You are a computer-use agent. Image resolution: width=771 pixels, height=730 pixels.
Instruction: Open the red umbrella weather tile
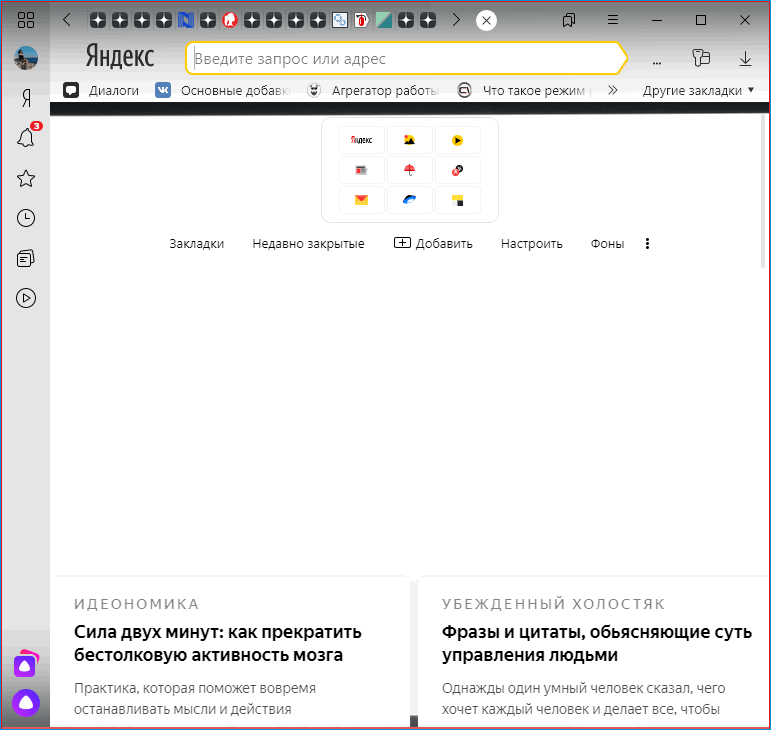(x=410, y=170)
